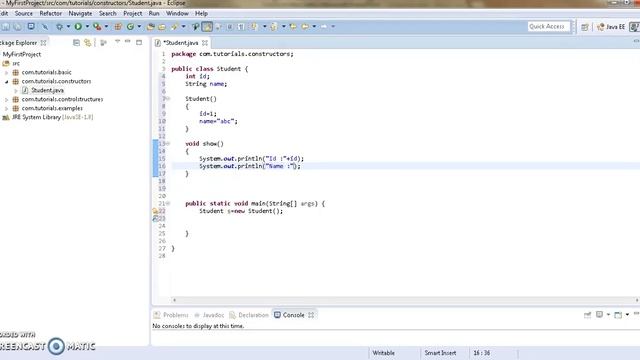Open the Window menu
Viewport: 640px width, 360px height.
[177, 13]
